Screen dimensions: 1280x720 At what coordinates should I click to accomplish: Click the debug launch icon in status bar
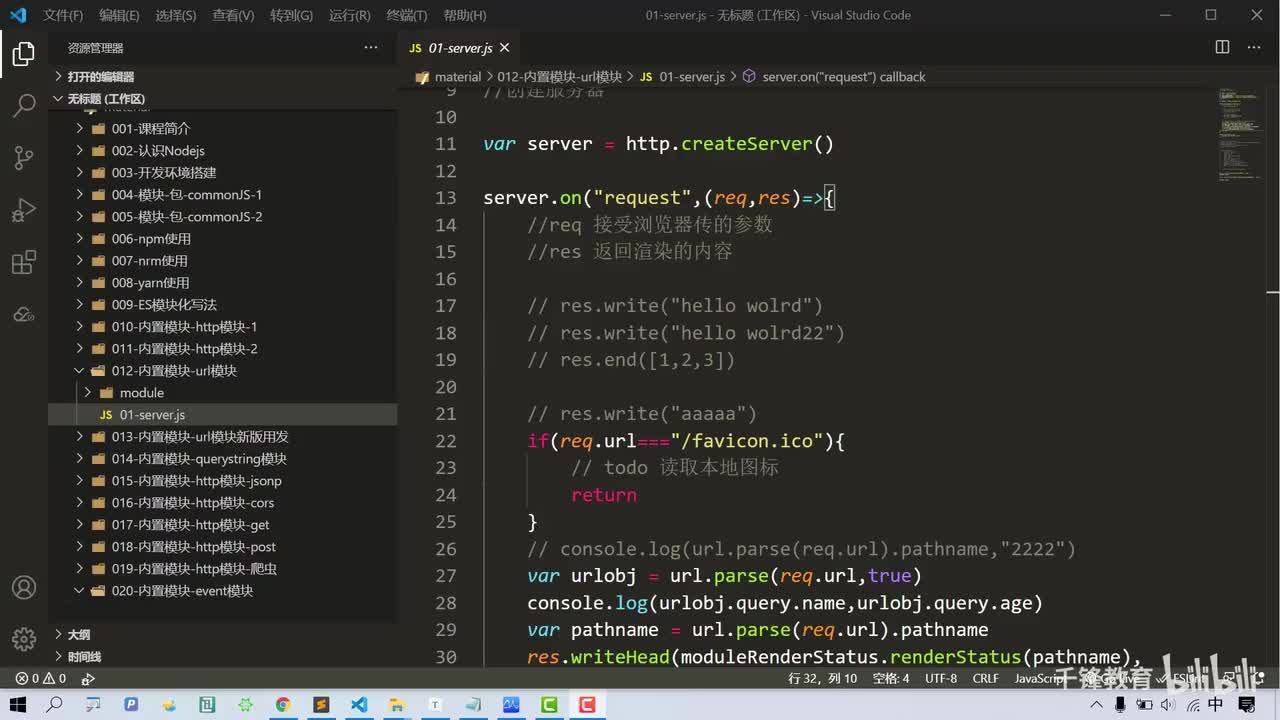tap(88, 678)
